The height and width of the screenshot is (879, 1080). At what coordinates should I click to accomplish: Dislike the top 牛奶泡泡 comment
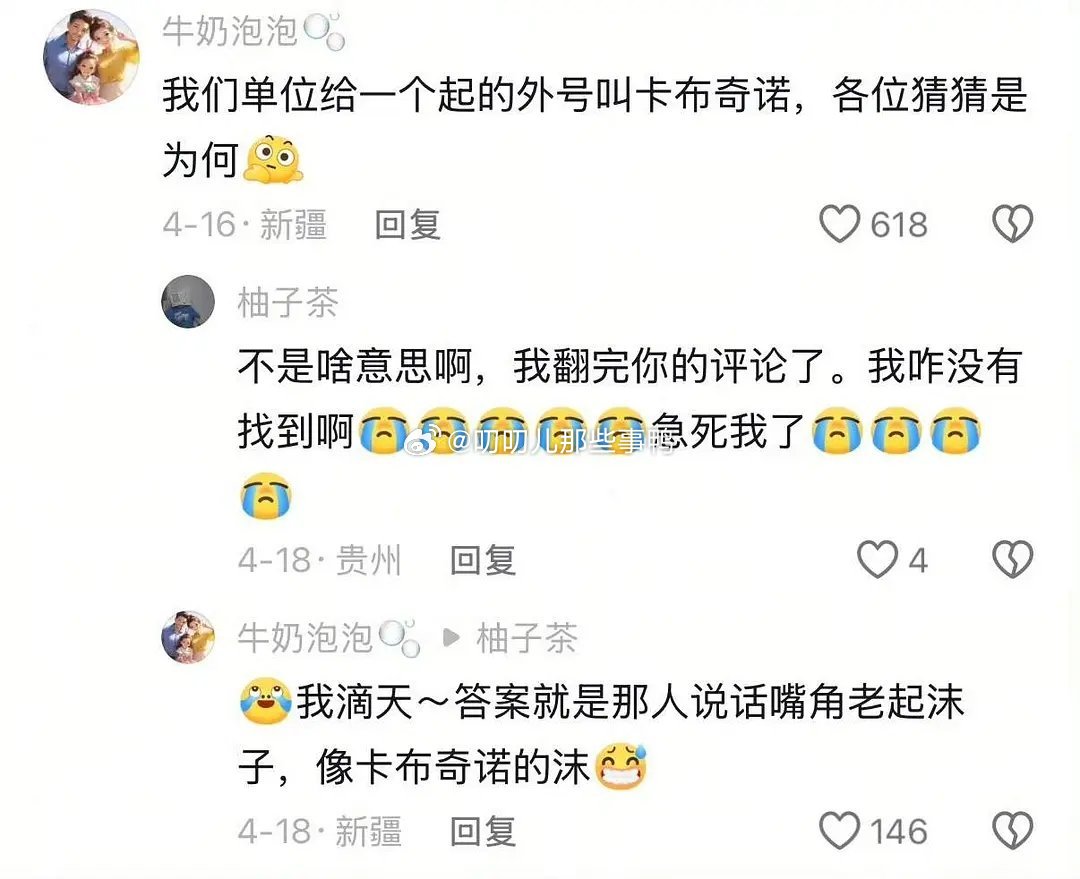coord(1012,224)
